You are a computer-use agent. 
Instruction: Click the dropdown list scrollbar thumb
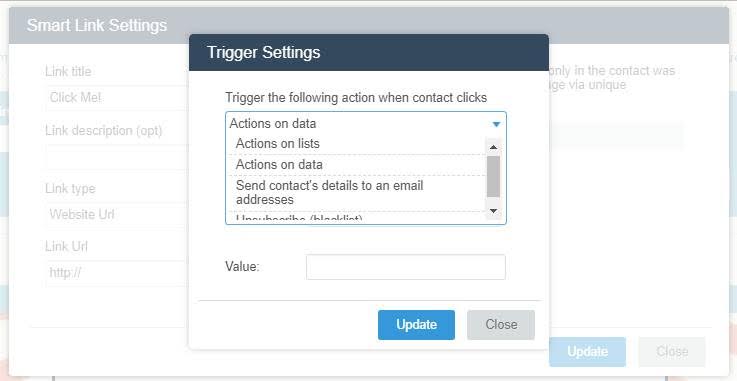(x=494, y=176)
